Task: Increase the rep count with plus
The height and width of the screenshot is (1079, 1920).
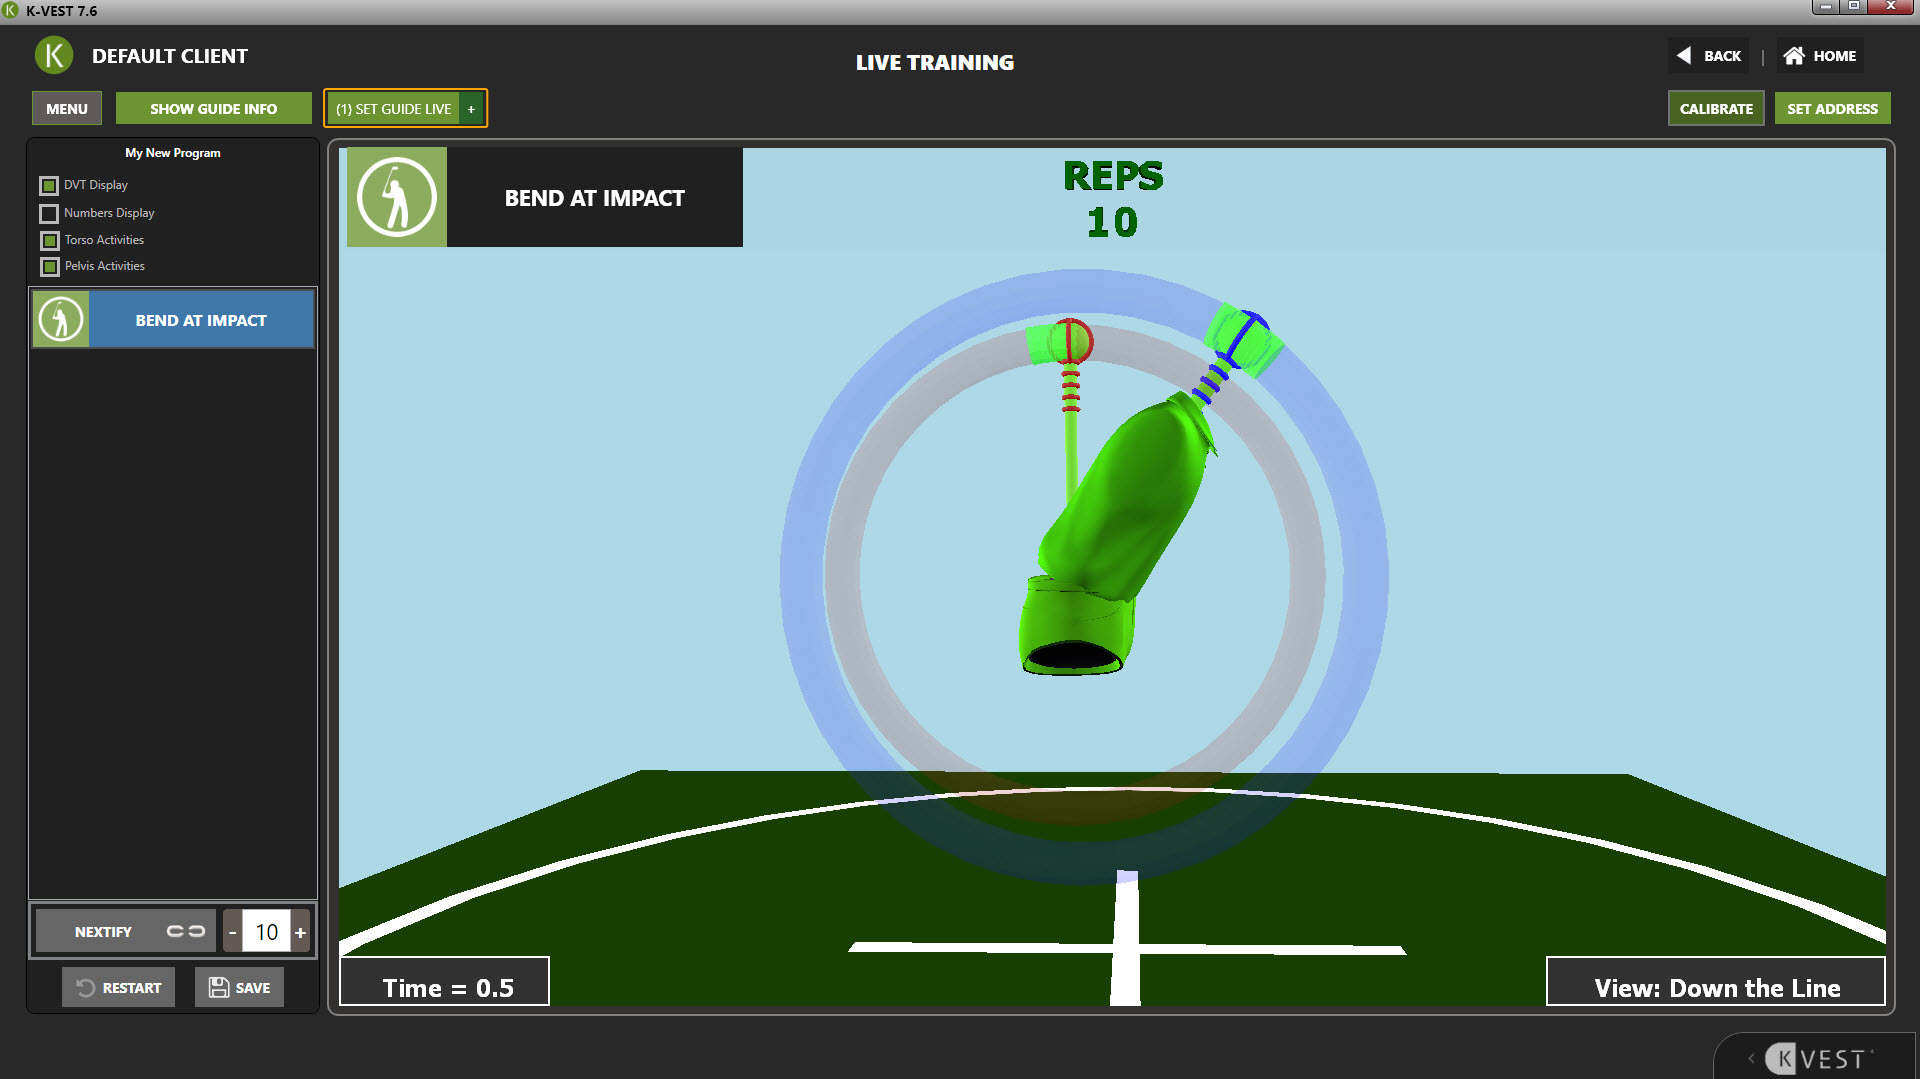Action: [x=300, y=932]
